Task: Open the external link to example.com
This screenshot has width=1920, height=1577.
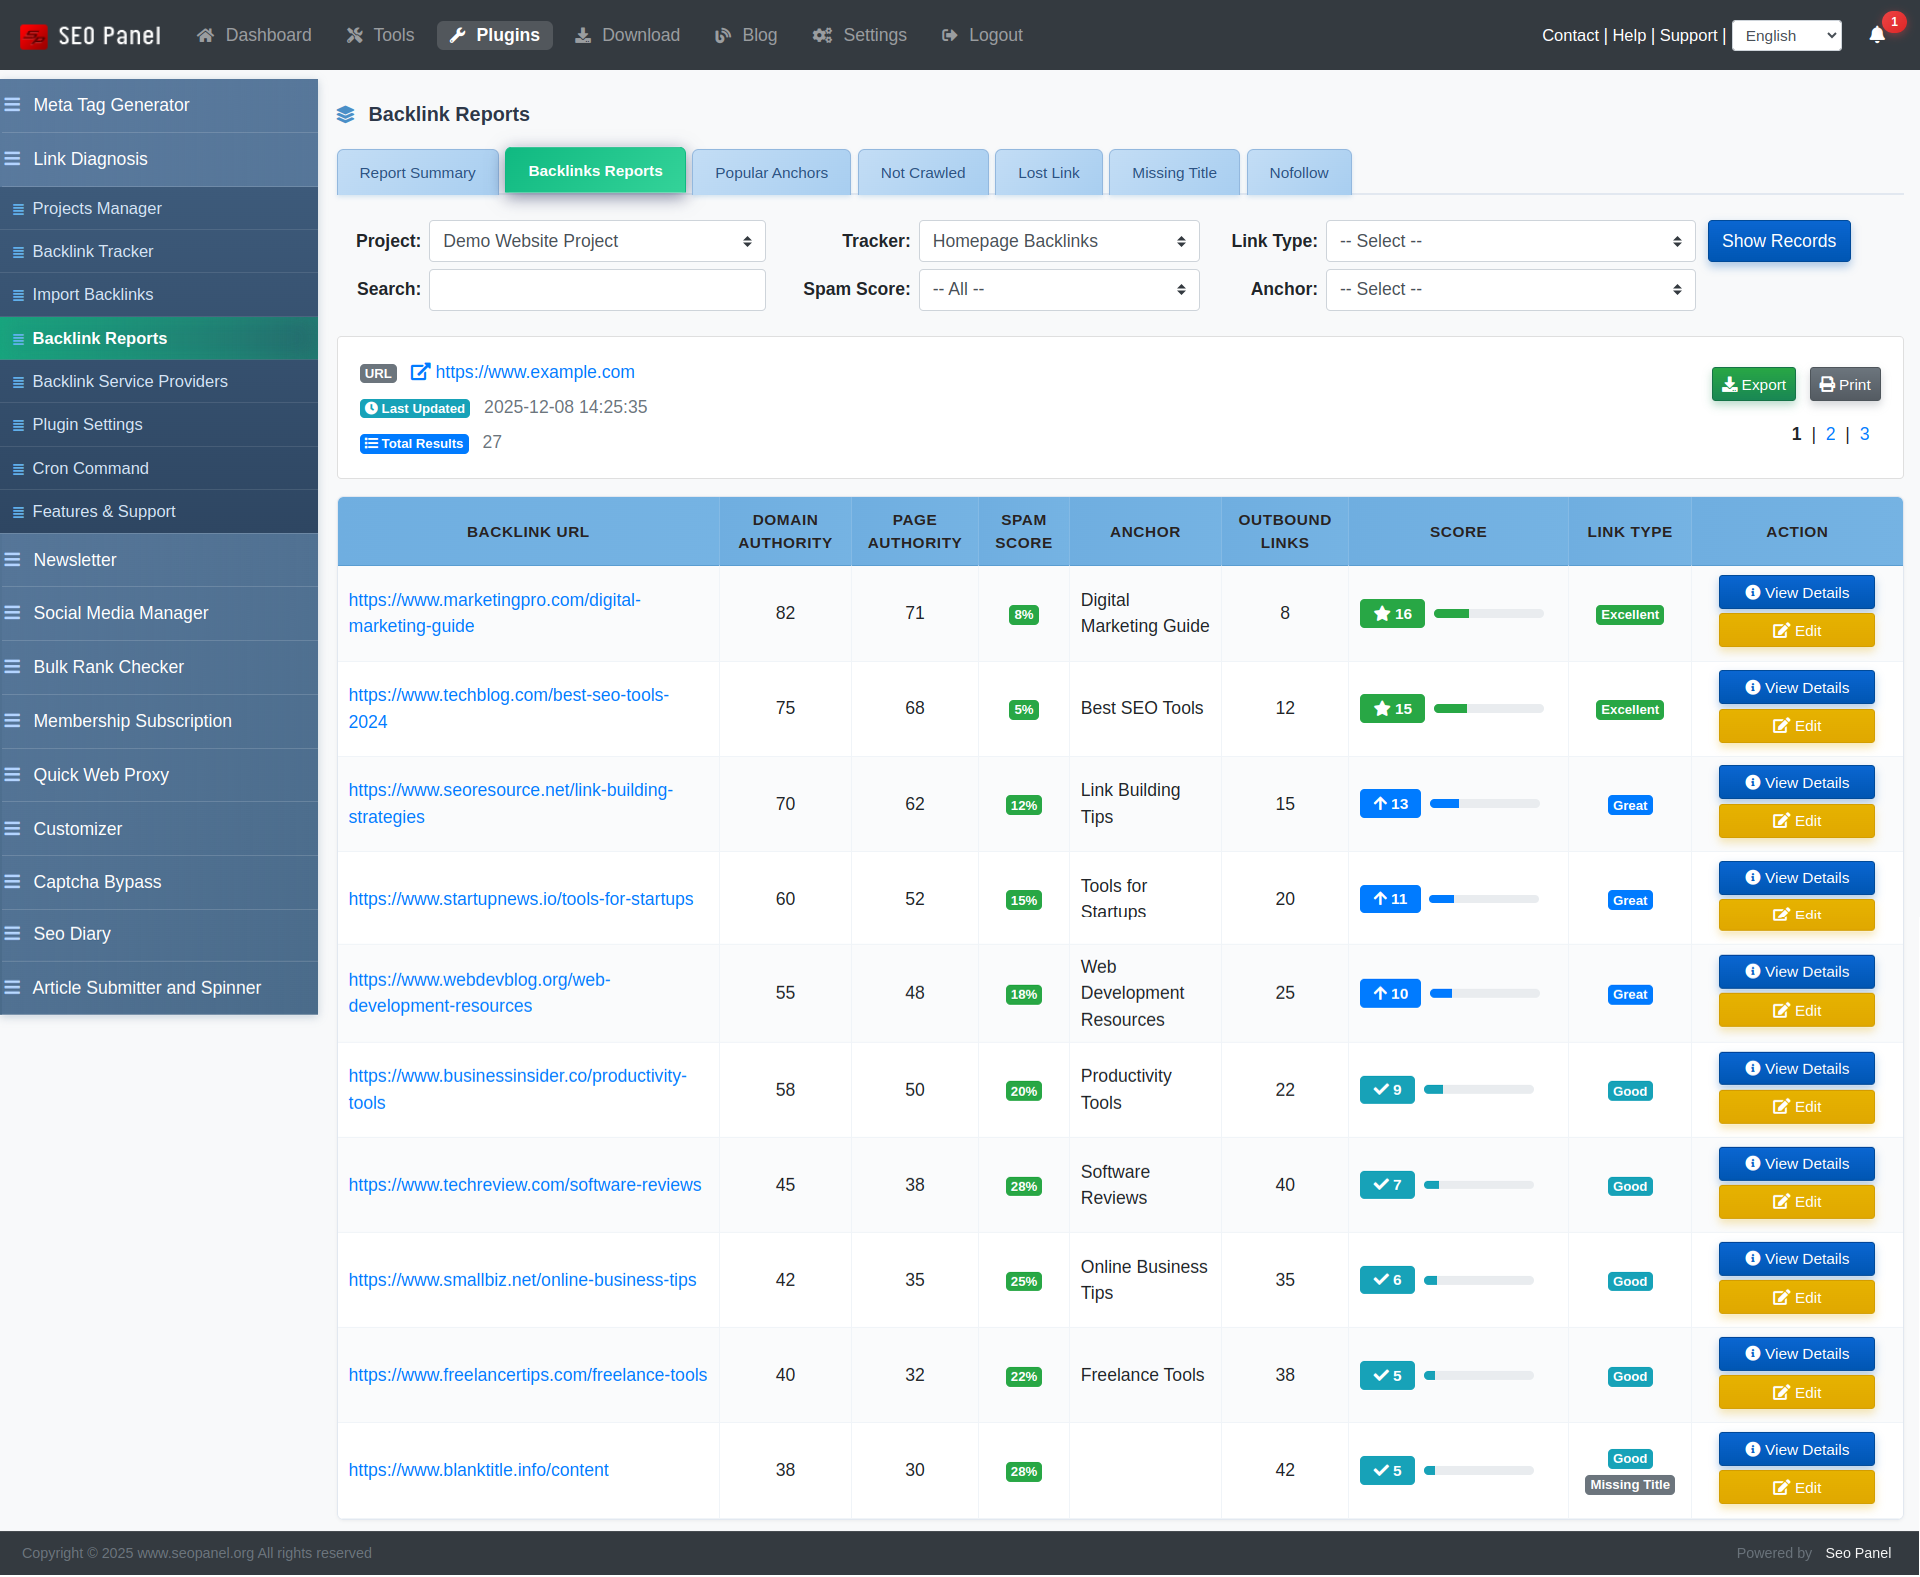Action: (x=535, y=372)
